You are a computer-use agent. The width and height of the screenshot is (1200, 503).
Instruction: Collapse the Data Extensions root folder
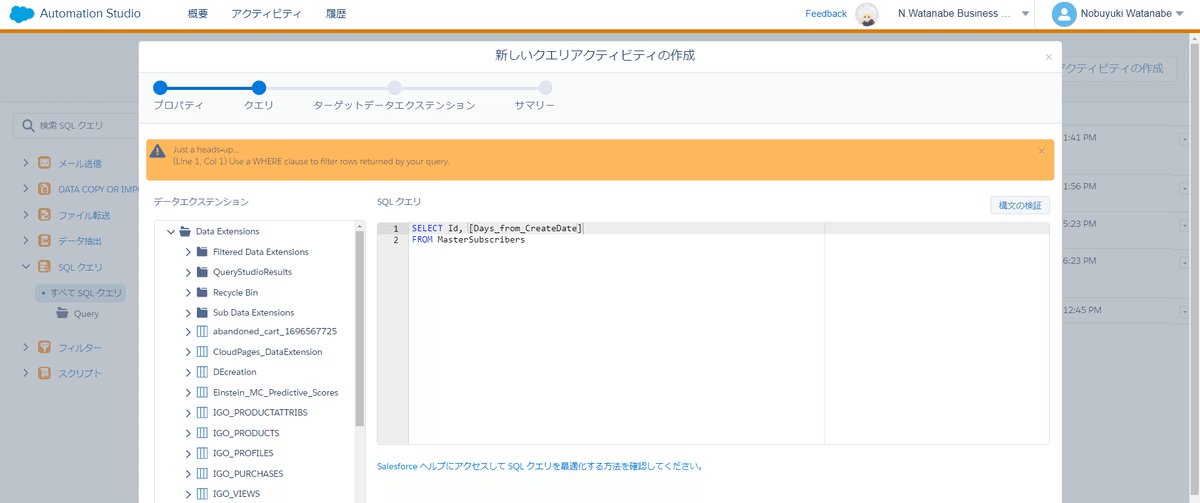tap(171, 231)
